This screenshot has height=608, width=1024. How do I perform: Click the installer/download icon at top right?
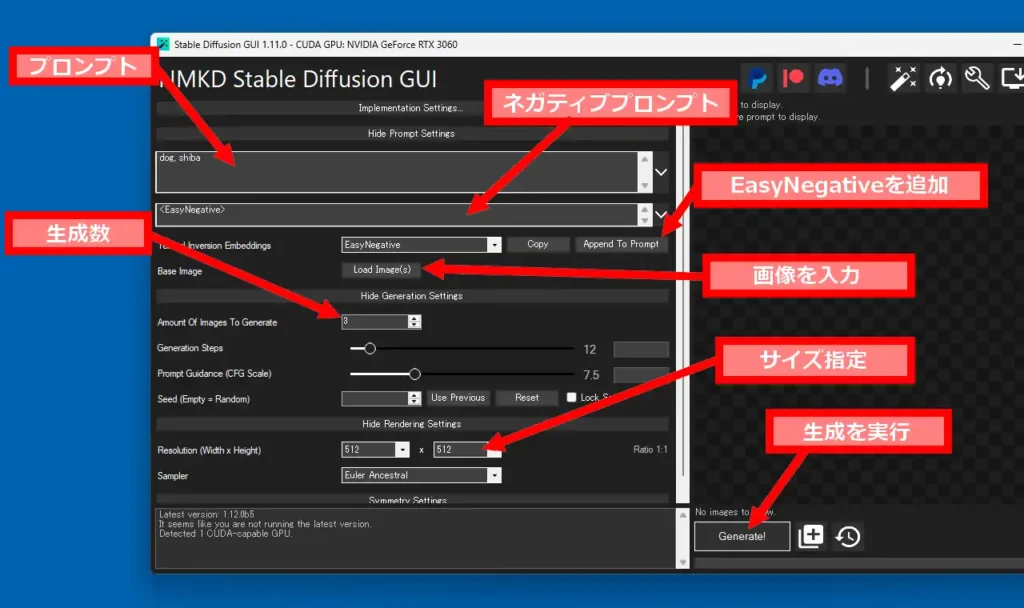1013,78
